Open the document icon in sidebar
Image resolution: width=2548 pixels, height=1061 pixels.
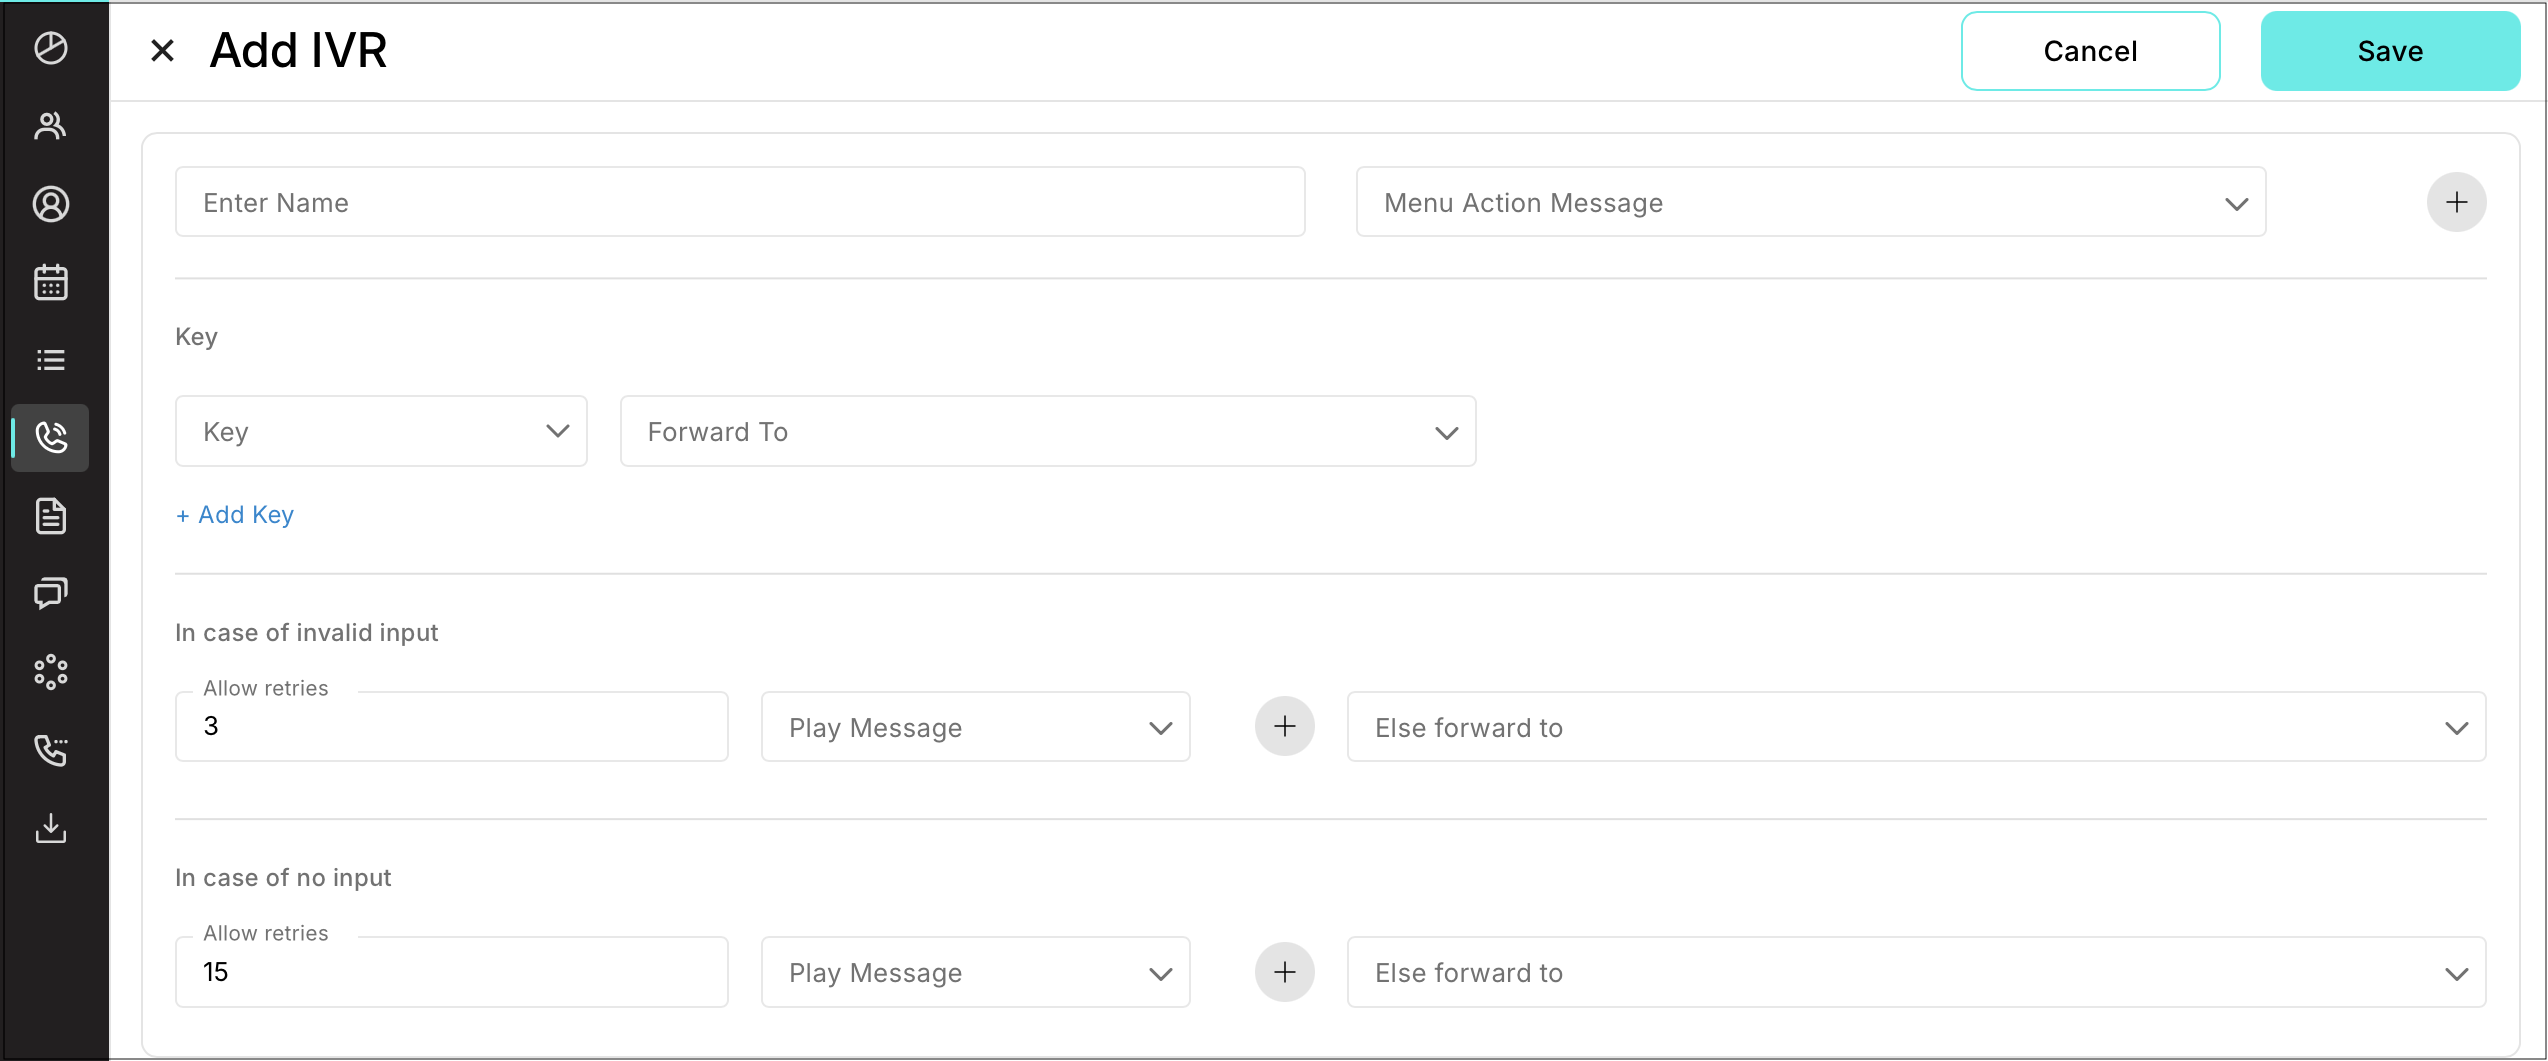(51, 516)
